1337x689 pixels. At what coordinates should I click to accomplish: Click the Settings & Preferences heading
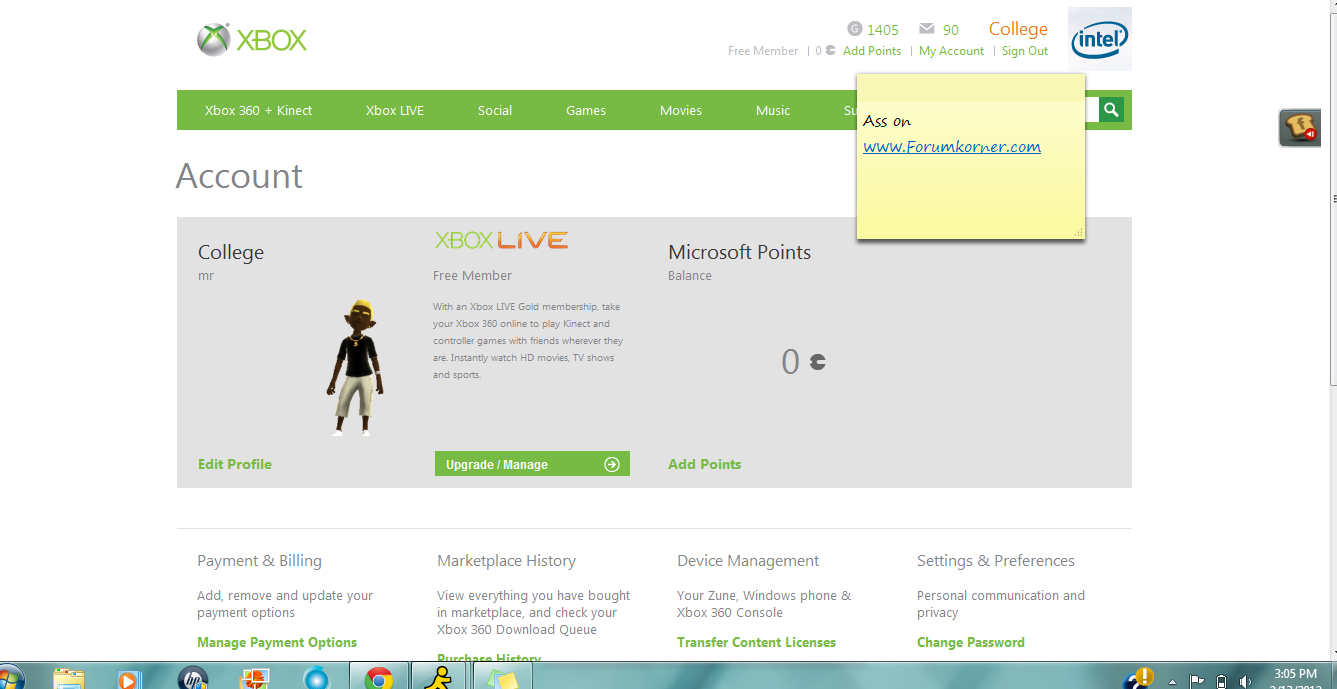(996, 561)
